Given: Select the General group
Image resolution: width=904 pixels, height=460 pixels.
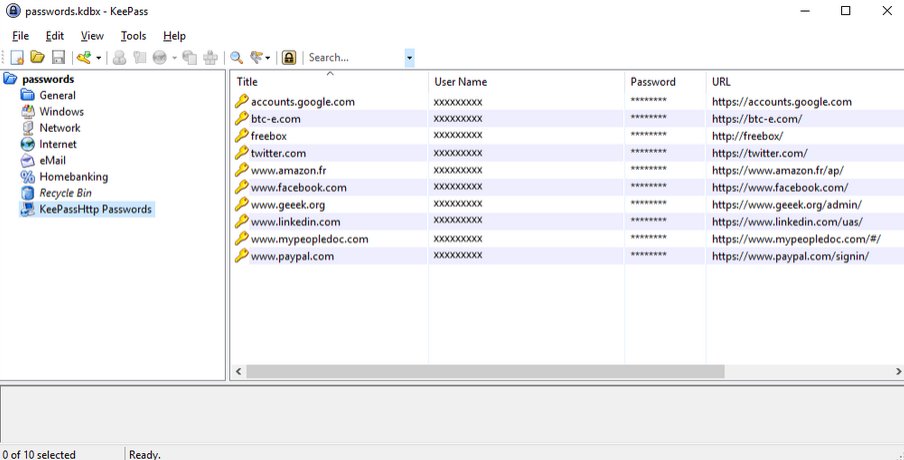Looking at the screenshot, I should 57,95.
